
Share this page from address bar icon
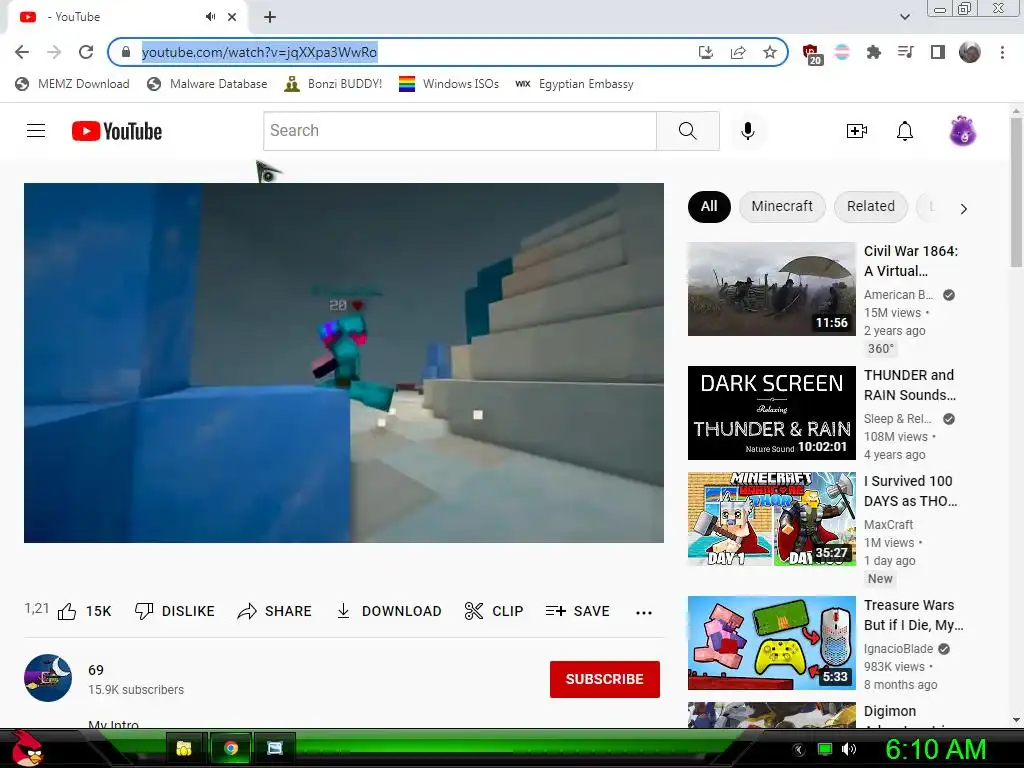click(738, 52)
